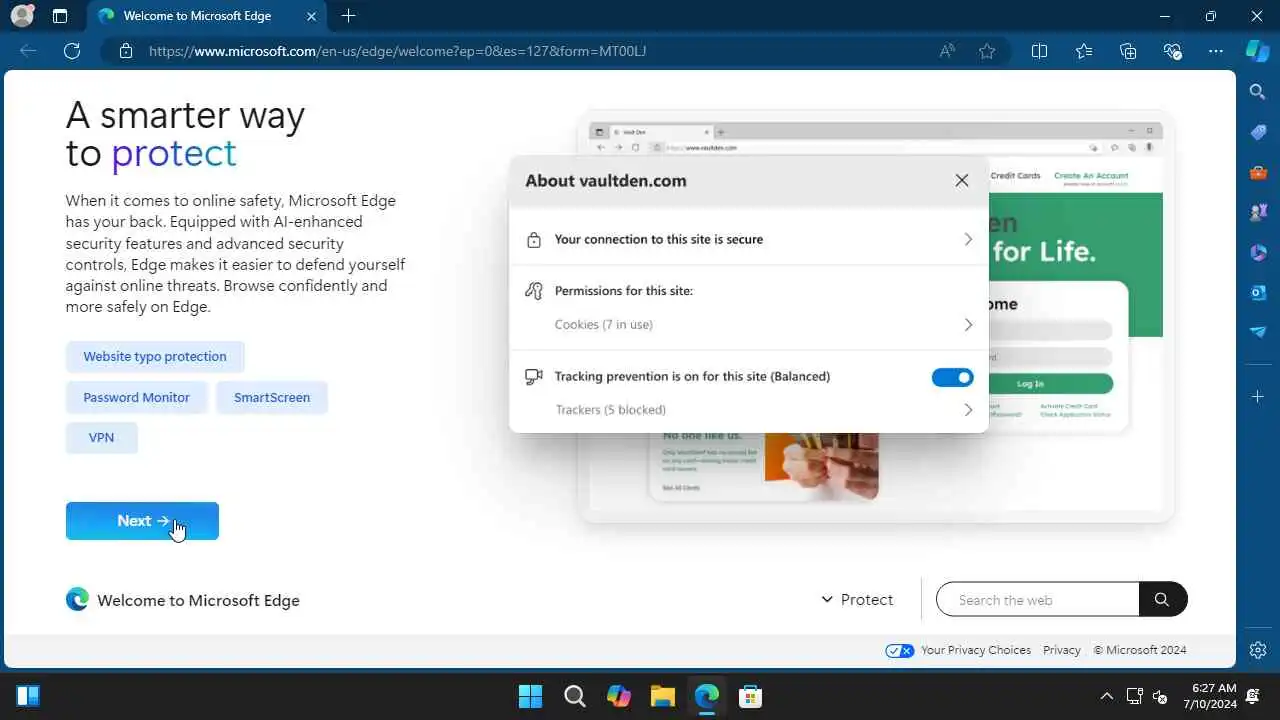Screen dimensions: 1280x720
Task: Select Password Monitor chip
Action: coord(136,398)
